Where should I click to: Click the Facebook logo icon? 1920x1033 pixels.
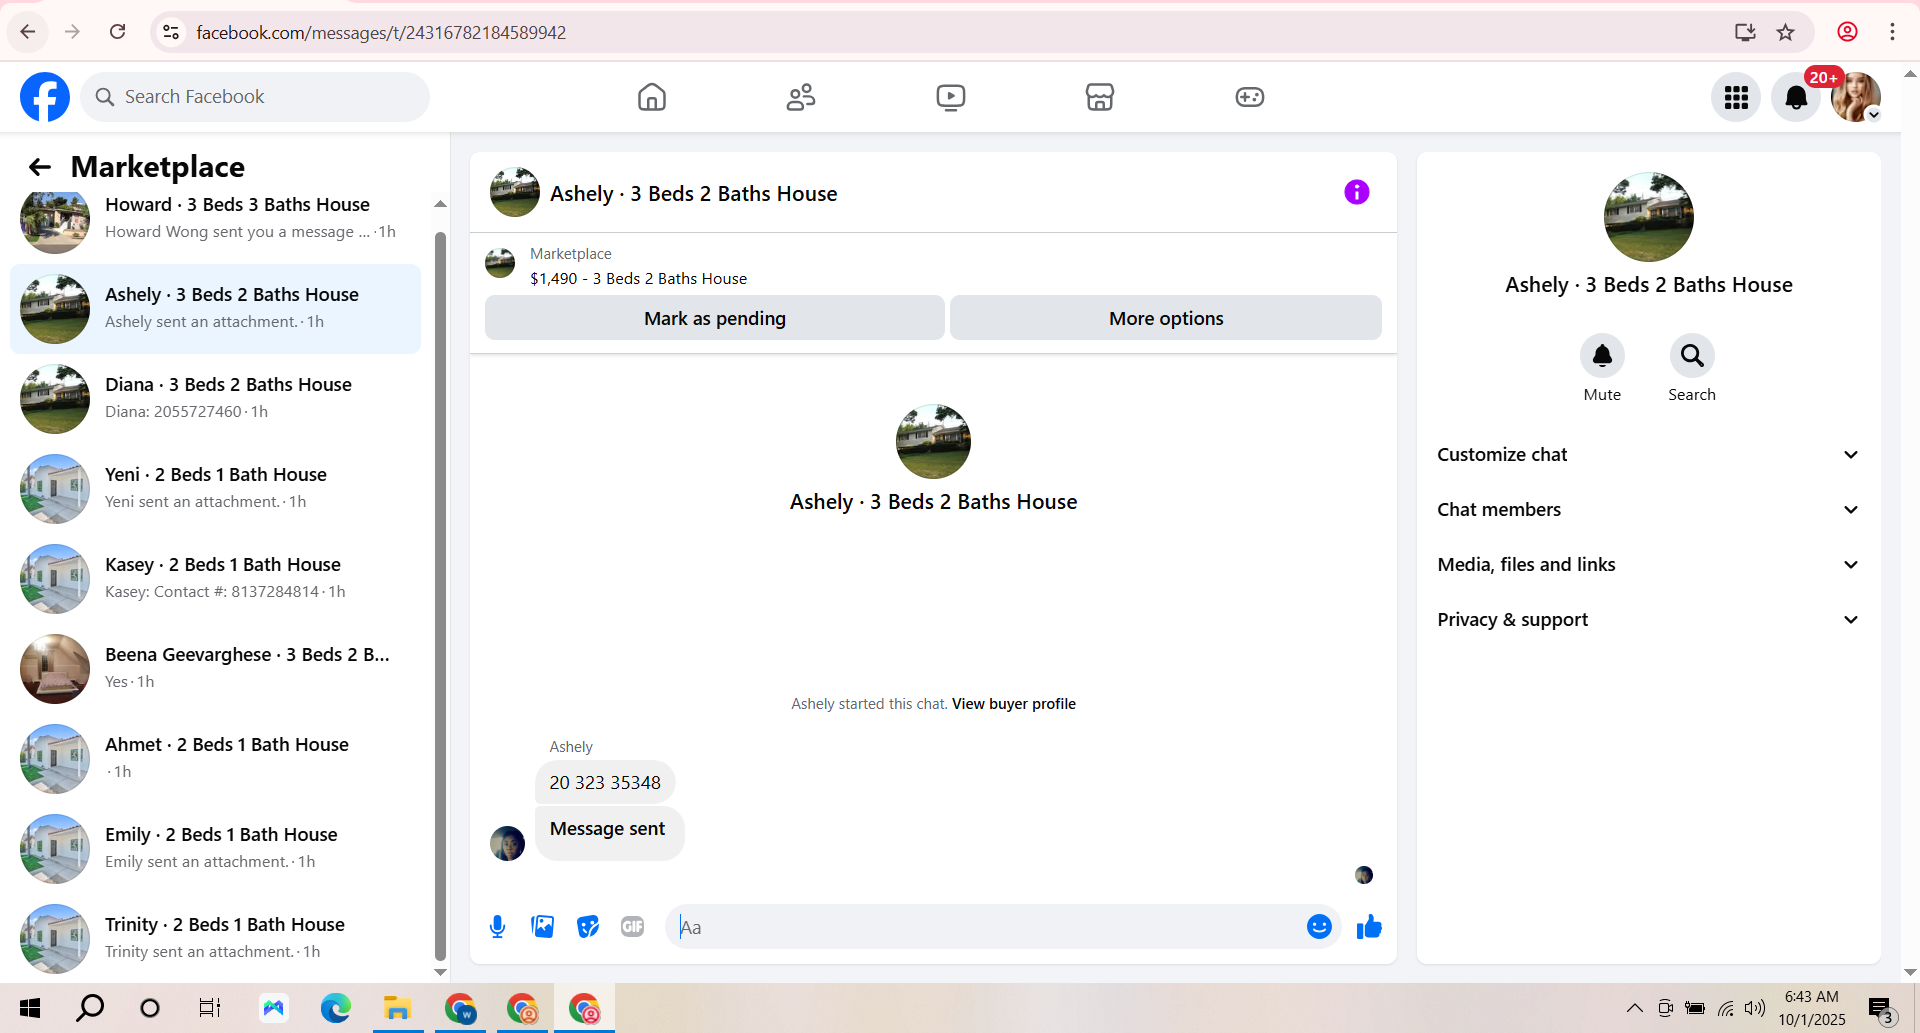coord(45,97)
